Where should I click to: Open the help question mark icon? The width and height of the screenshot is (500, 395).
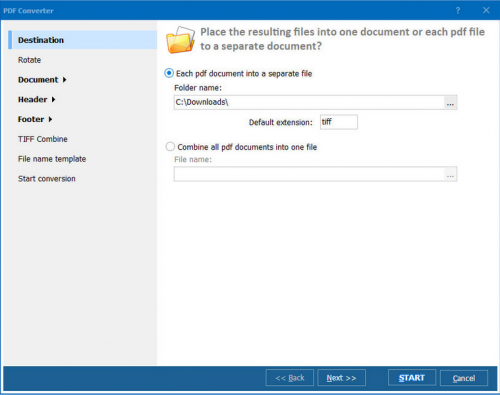click(458, 11)
